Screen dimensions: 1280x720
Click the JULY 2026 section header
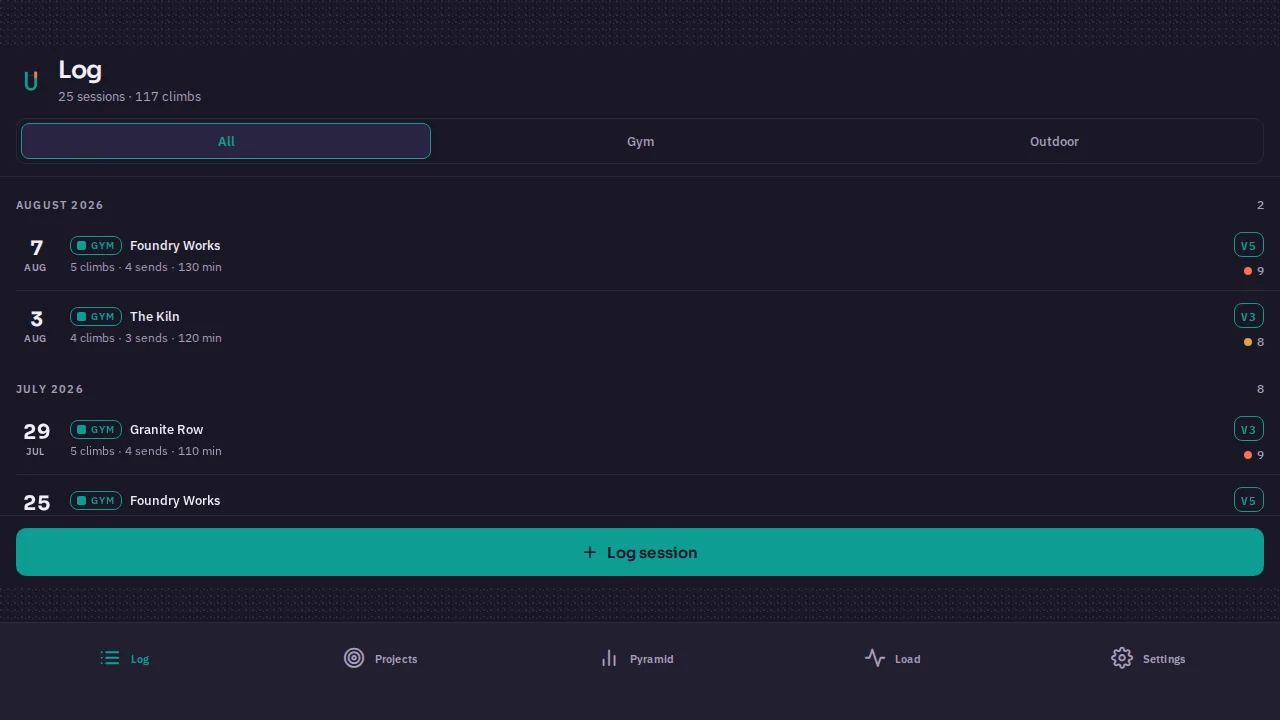click(50, 389)
